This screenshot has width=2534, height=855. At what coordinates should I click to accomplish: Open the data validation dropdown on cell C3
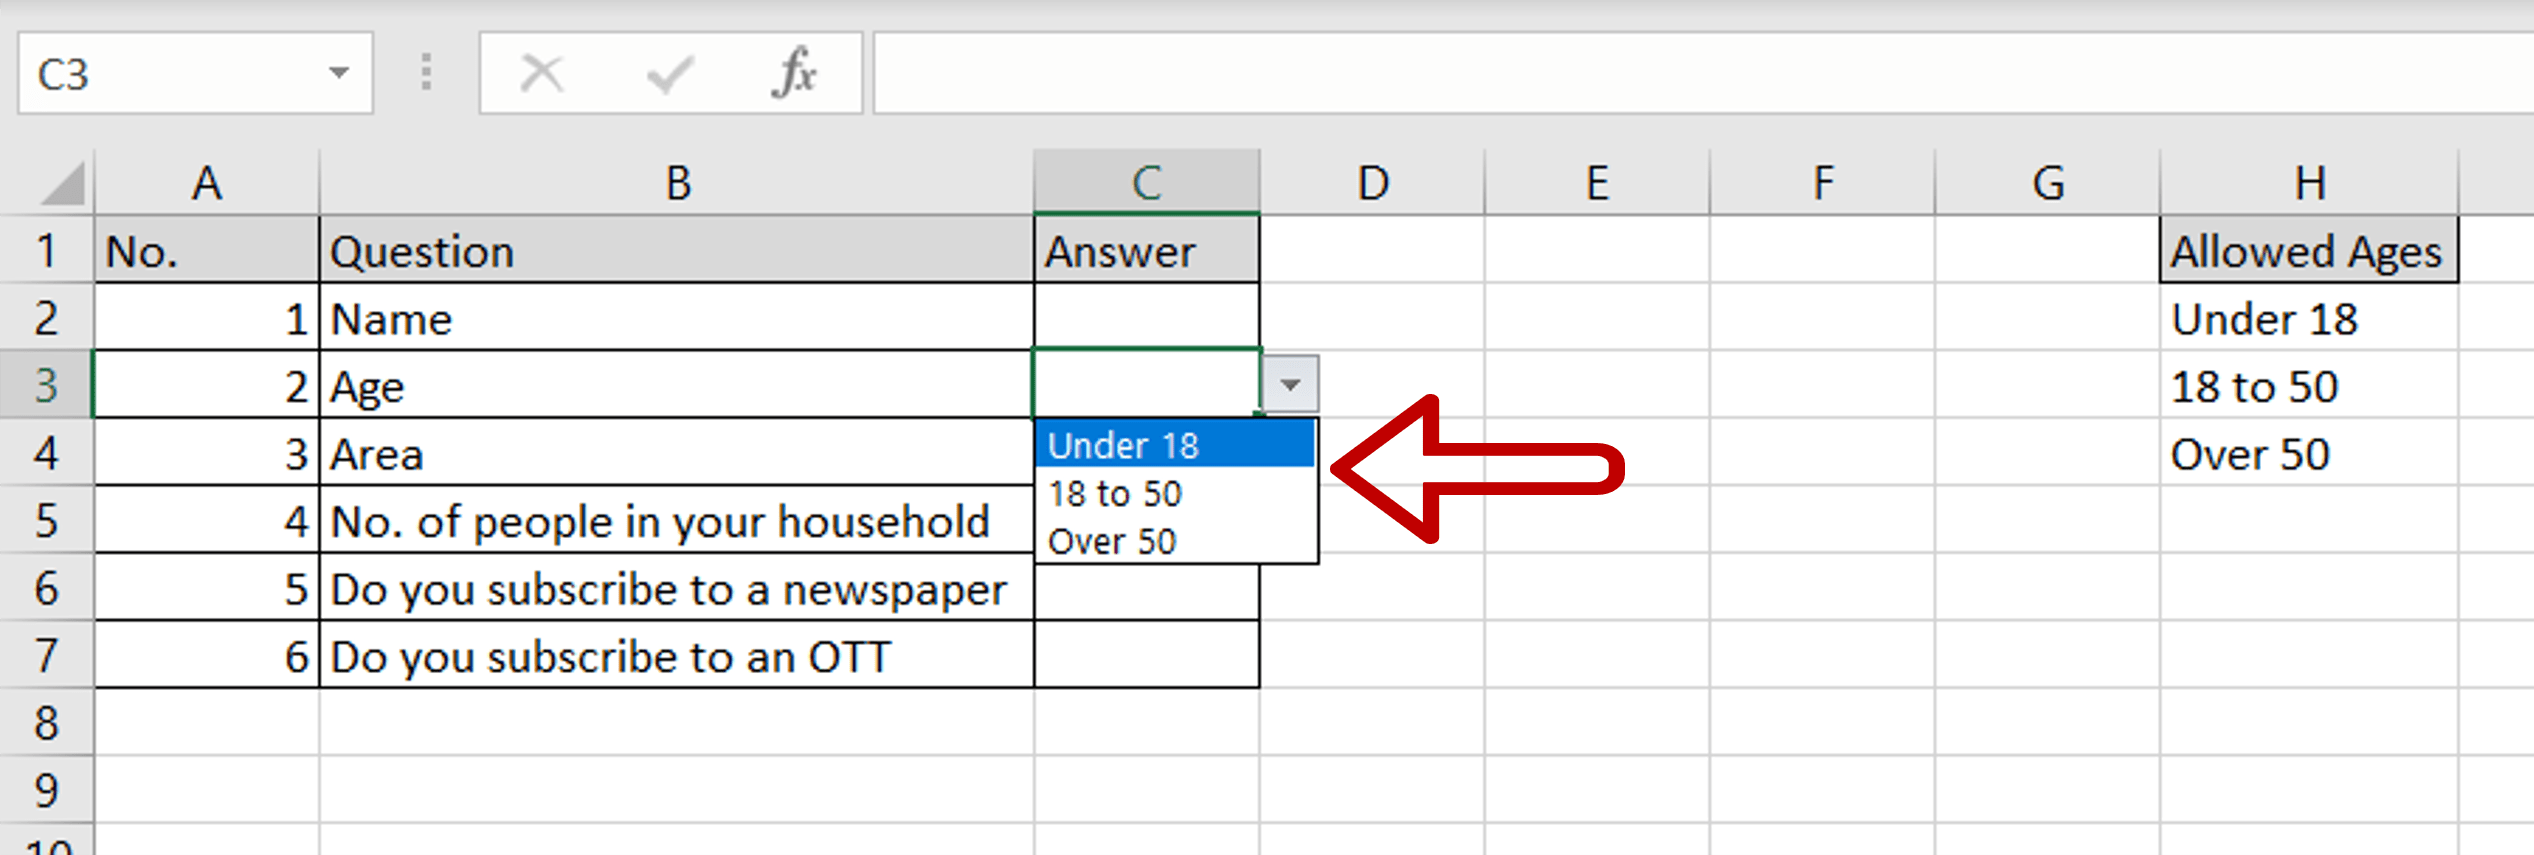(x=1288, y=383)
